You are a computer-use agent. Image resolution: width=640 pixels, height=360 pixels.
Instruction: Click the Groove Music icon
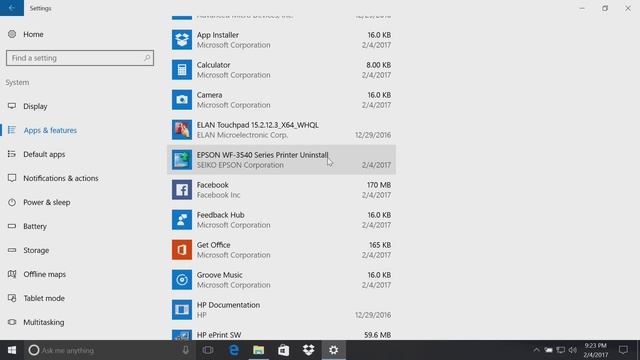(182, 280)
